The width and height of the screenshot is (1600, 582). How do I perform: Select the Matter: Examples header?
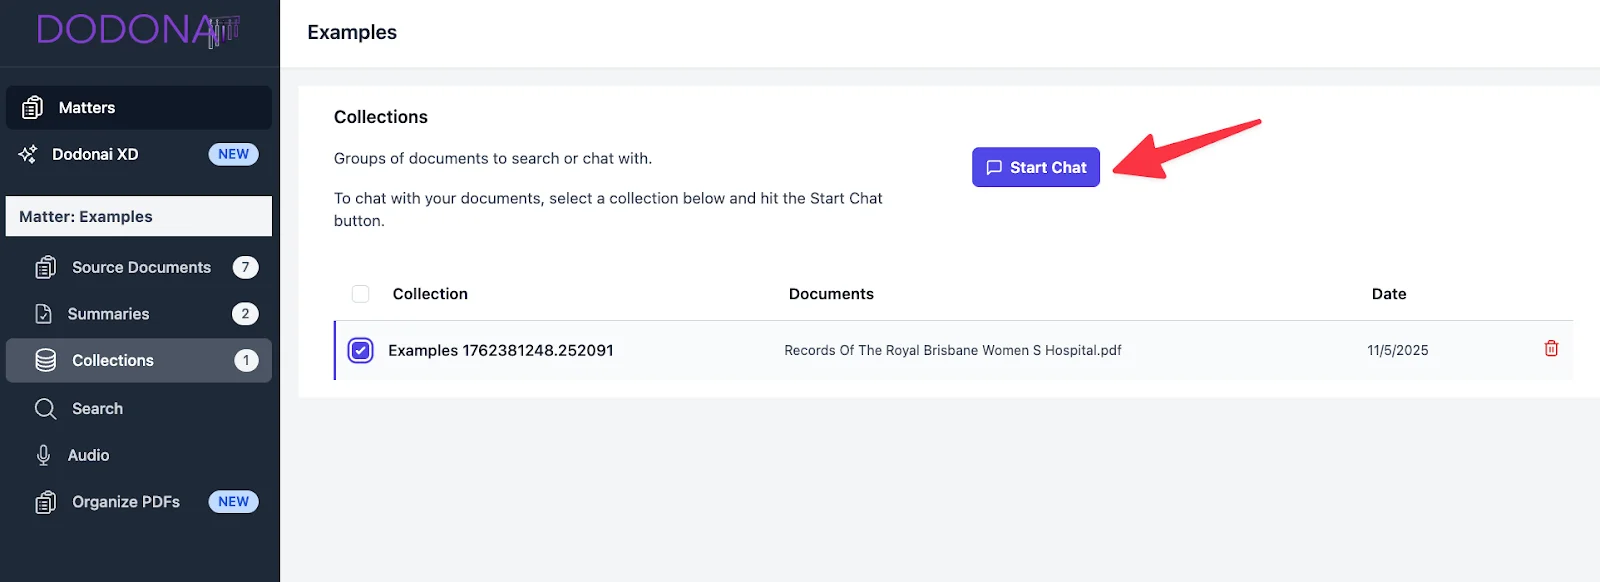[138, 216]
